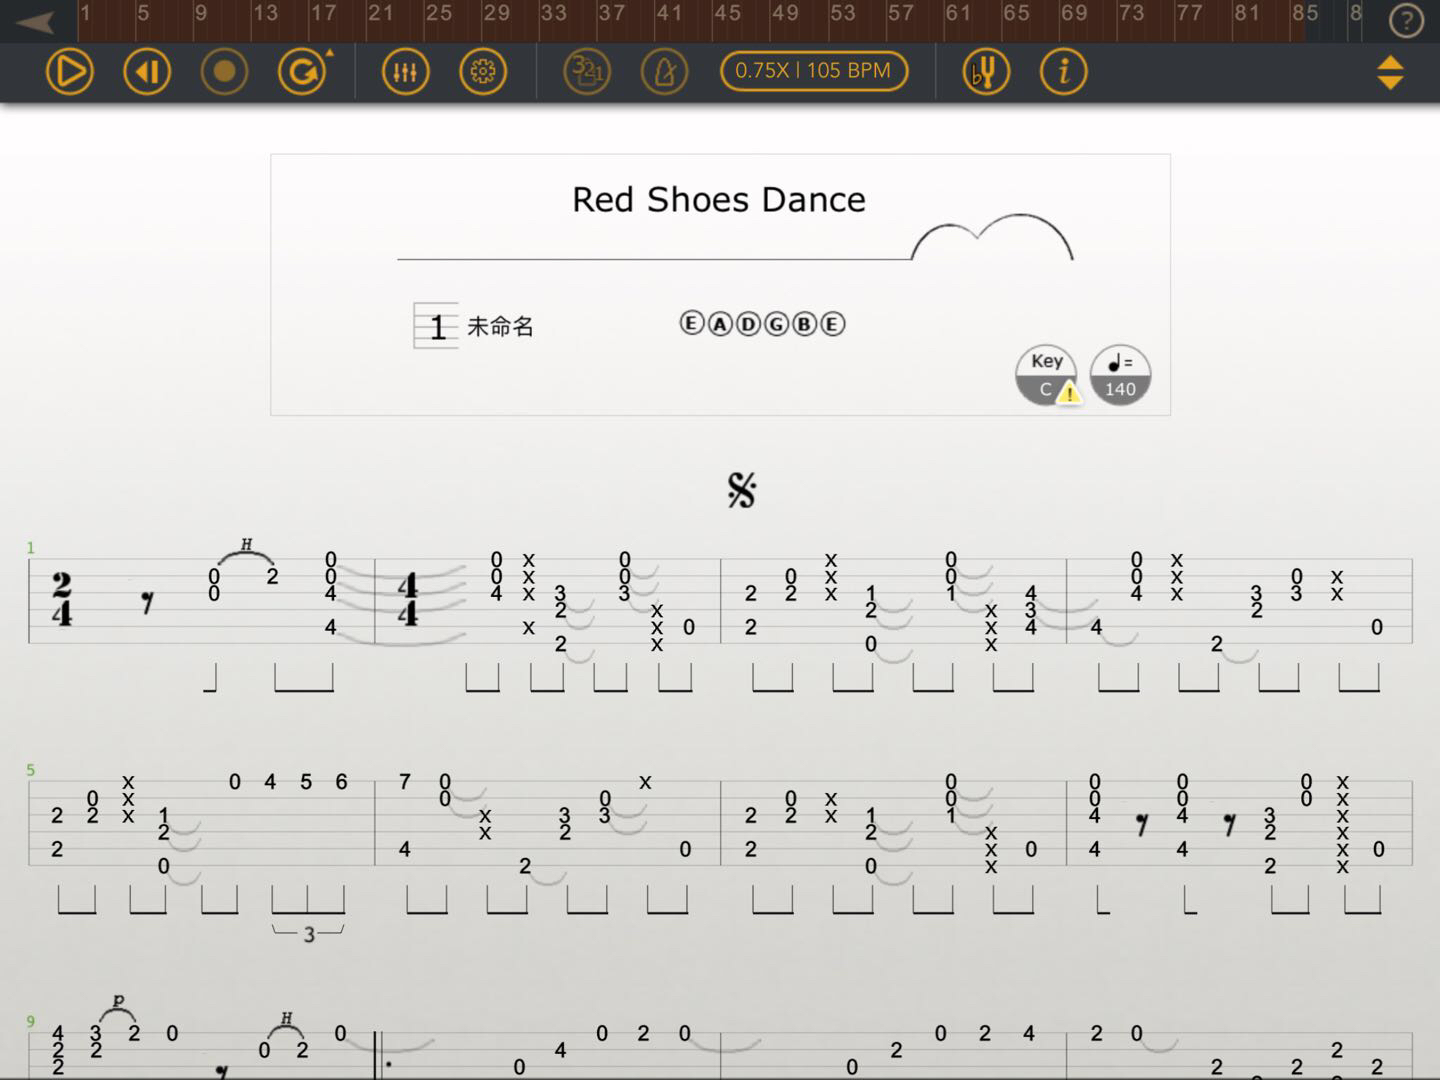Toggle the count-in 3-2-1 icon
The height and width of the screenshot is (1080, 1440).
pos(587,72)
